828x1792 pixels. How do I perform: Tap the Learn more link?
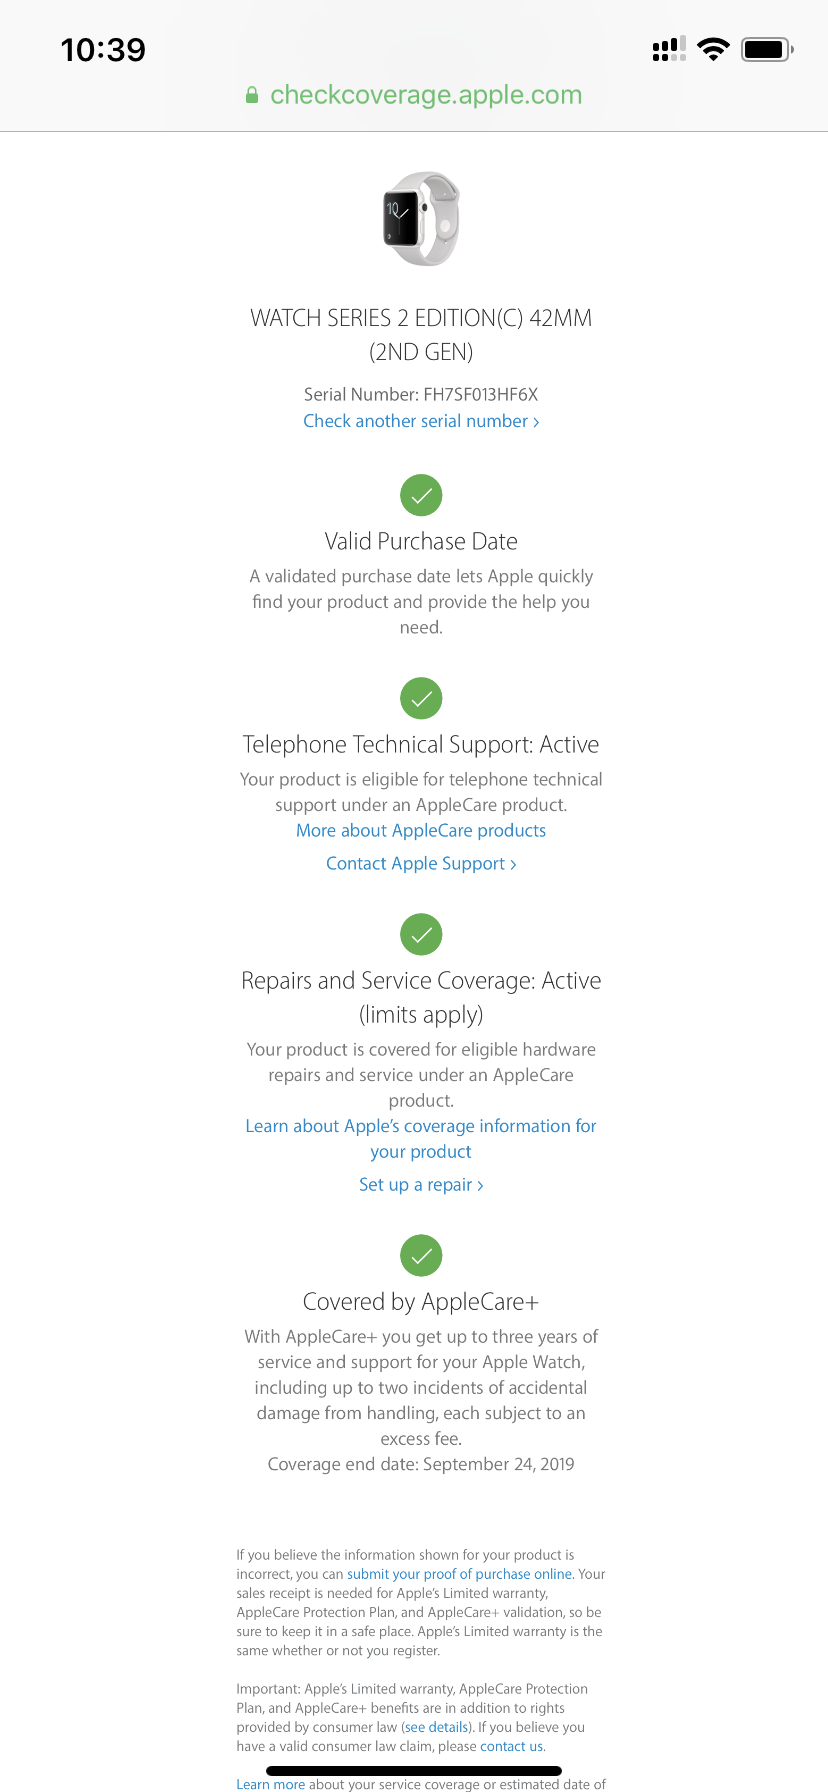point(270,1784)
